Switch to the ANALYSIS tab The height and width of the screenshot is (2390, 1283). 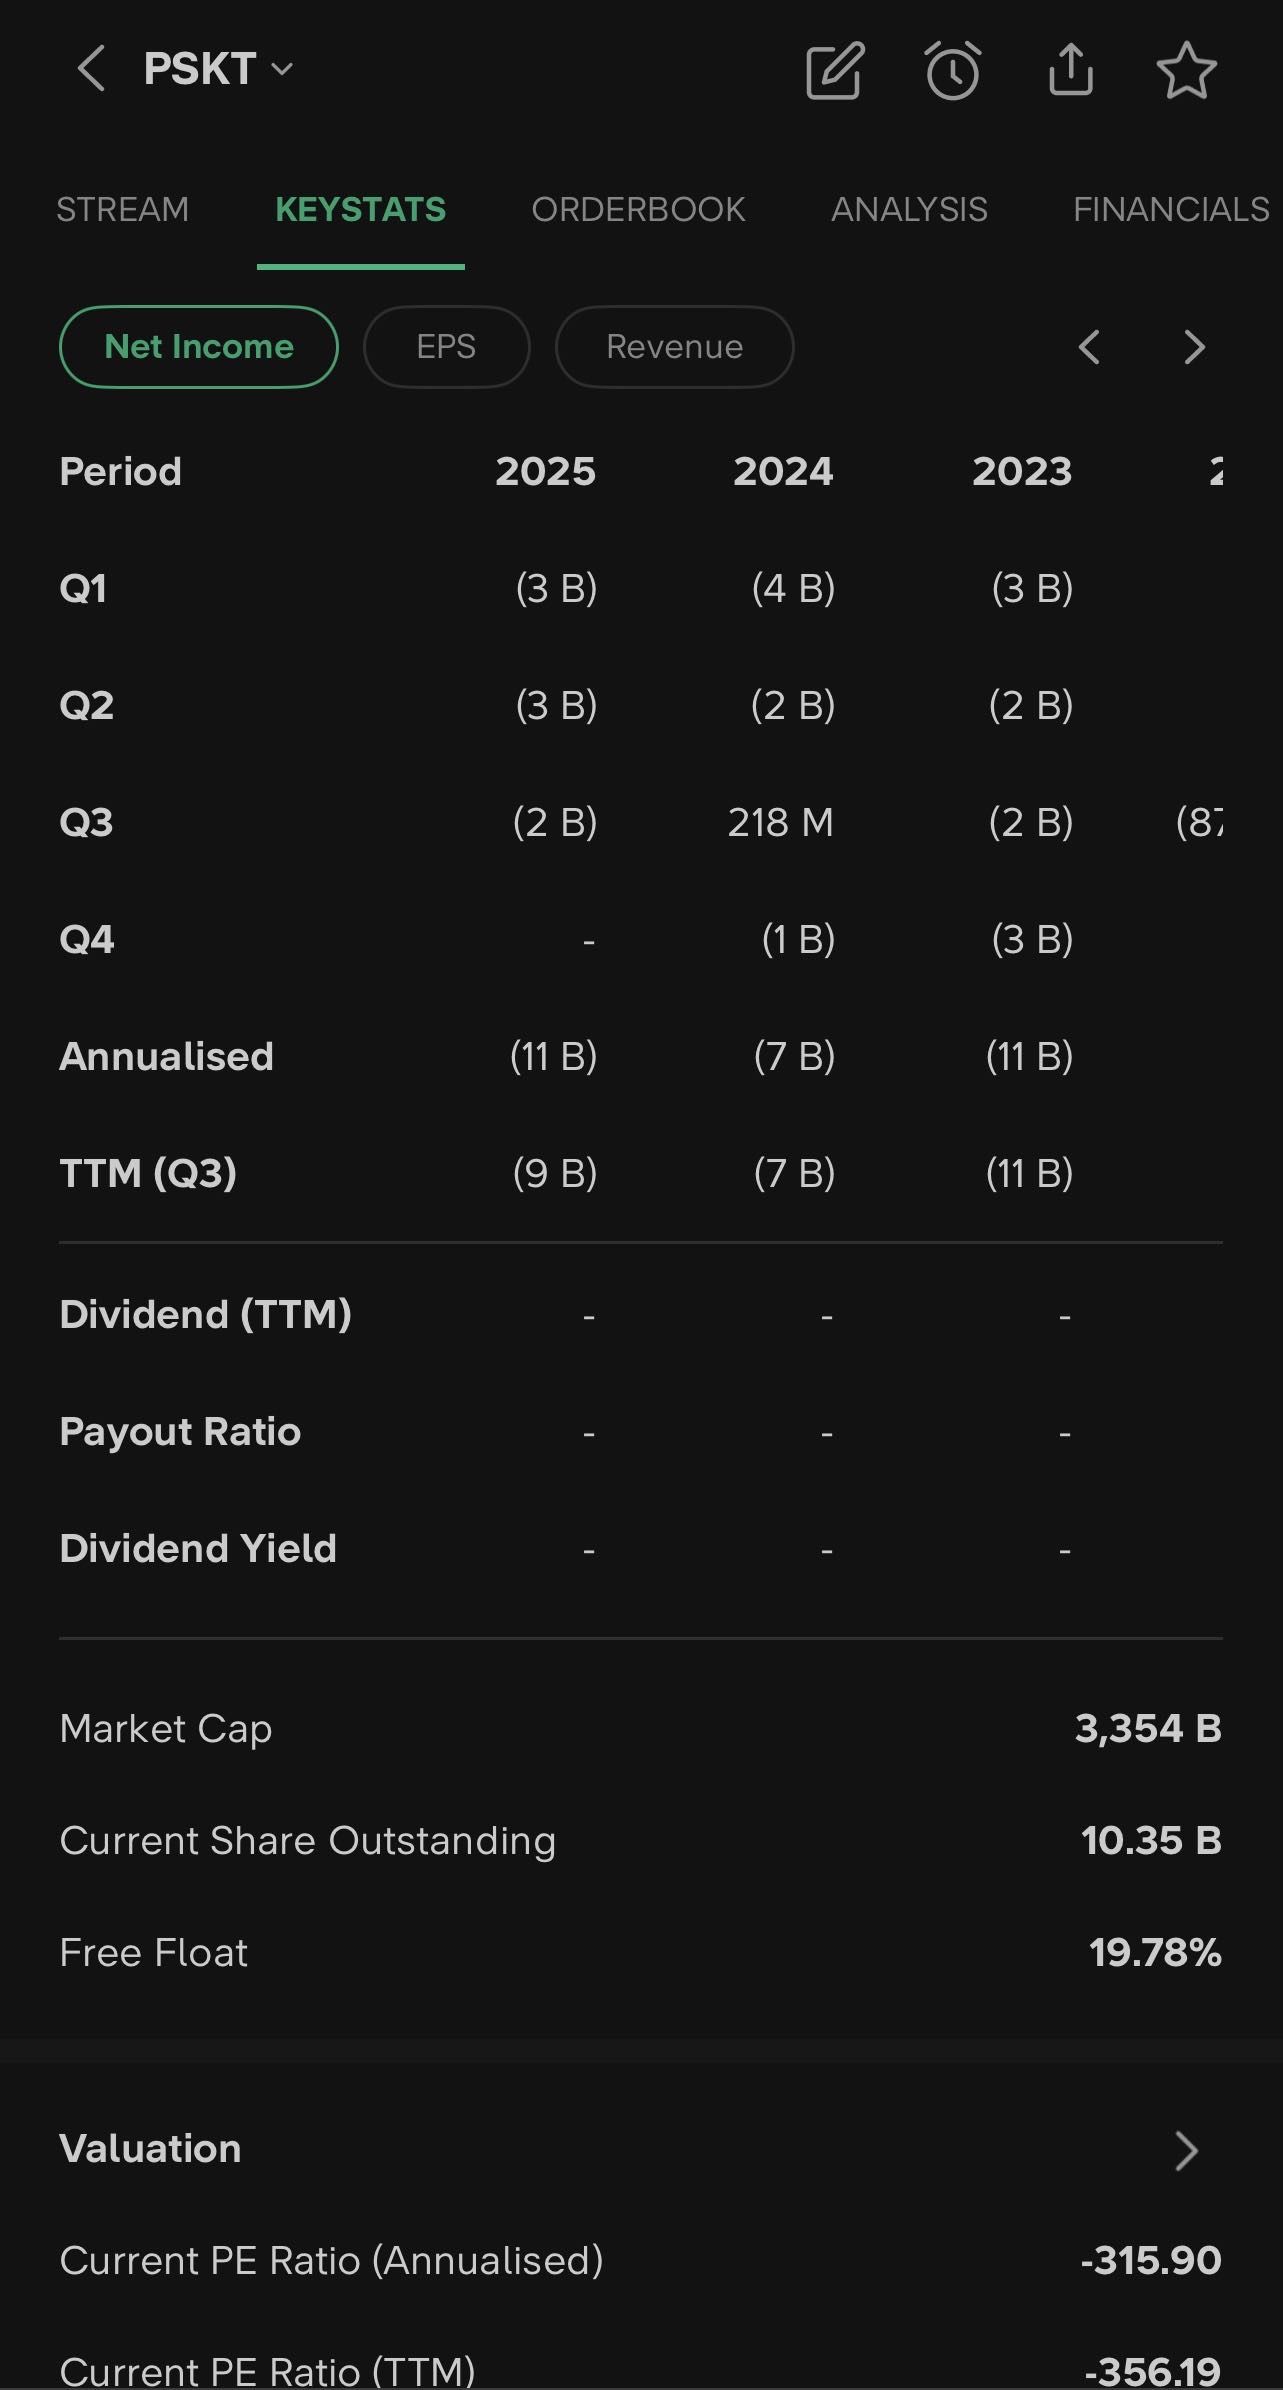pyautogui.click(x=909, y=209)
